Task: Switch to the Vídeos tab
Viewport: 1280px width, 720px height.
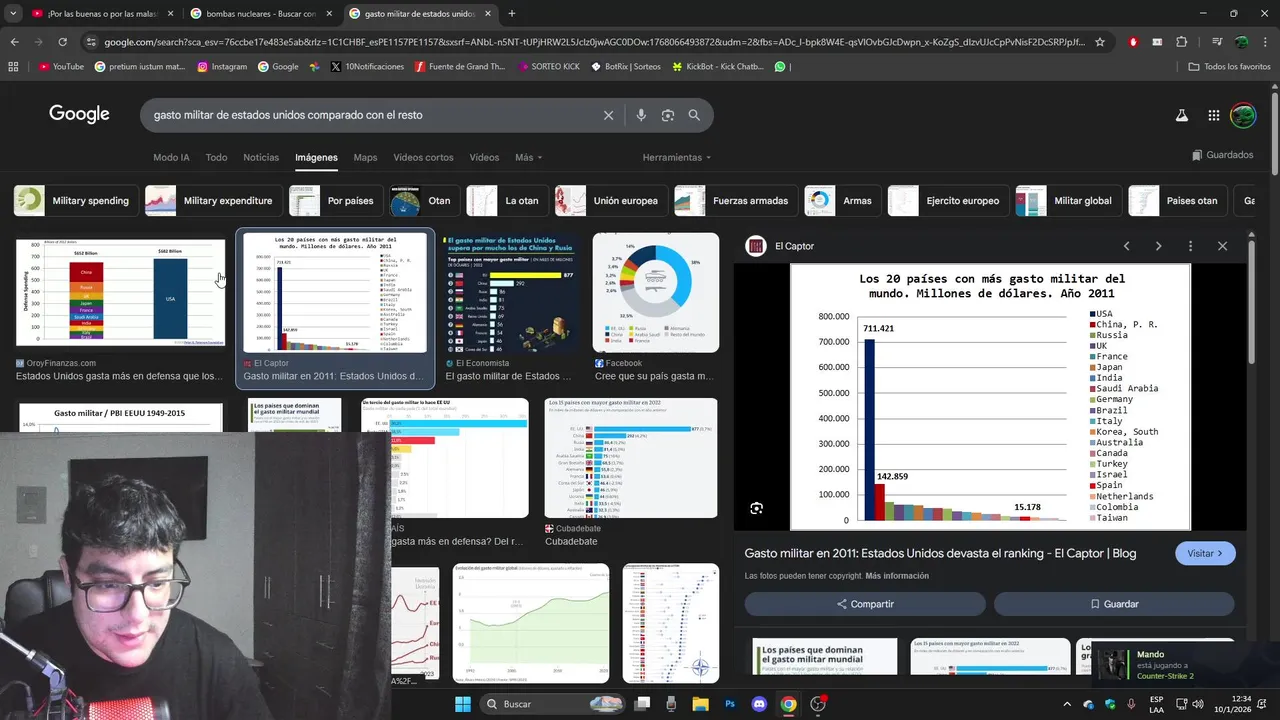Action: tap(484, 158)
